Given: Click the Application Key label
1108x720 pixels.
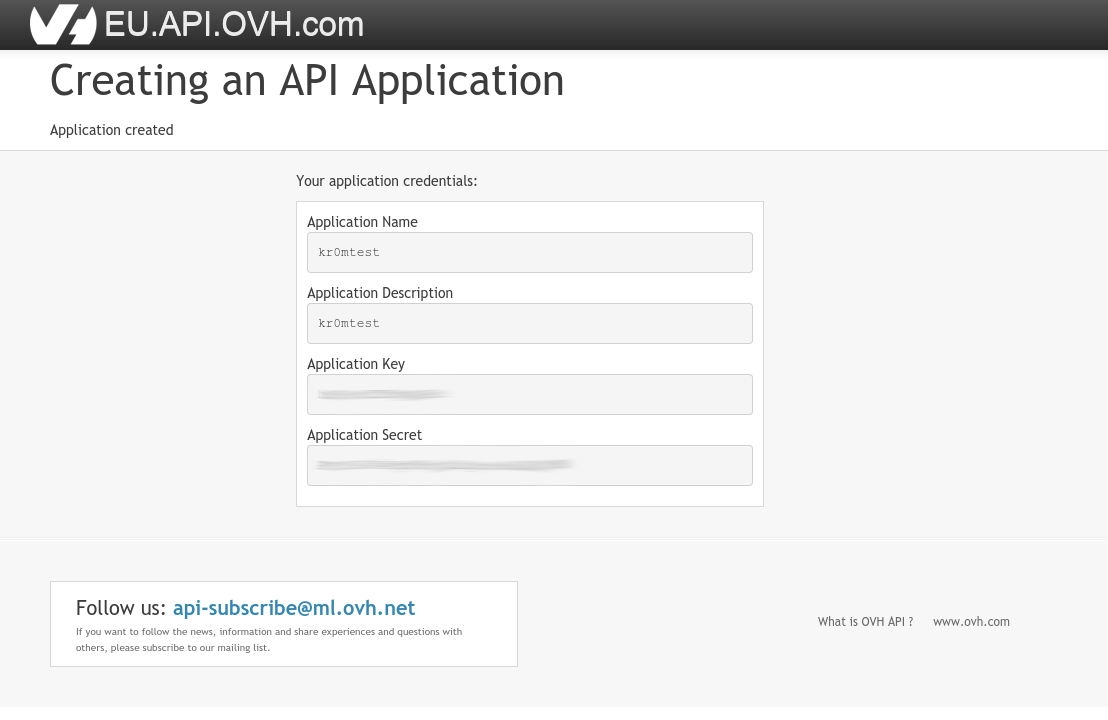Looking at the screenshot, I should [355, 364].
